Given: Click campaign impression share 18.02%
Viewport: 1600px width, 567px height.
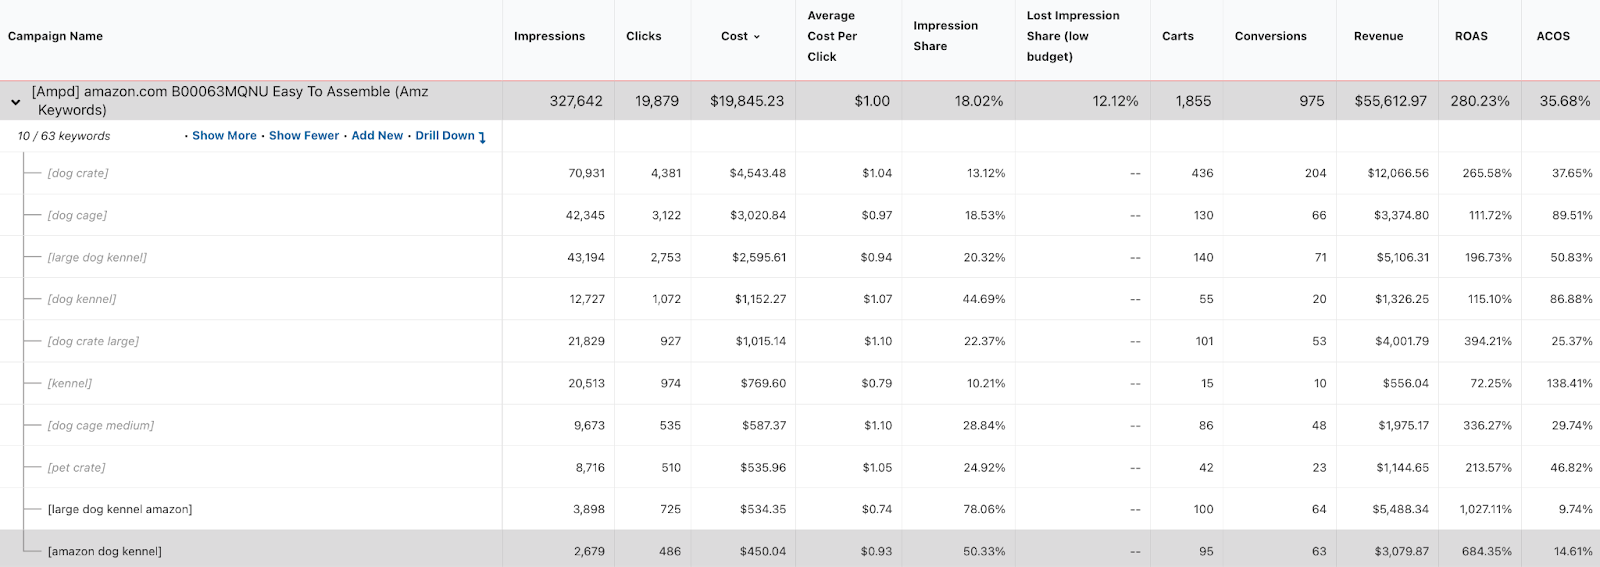Looking at the screenshot, I should [979, 101].
